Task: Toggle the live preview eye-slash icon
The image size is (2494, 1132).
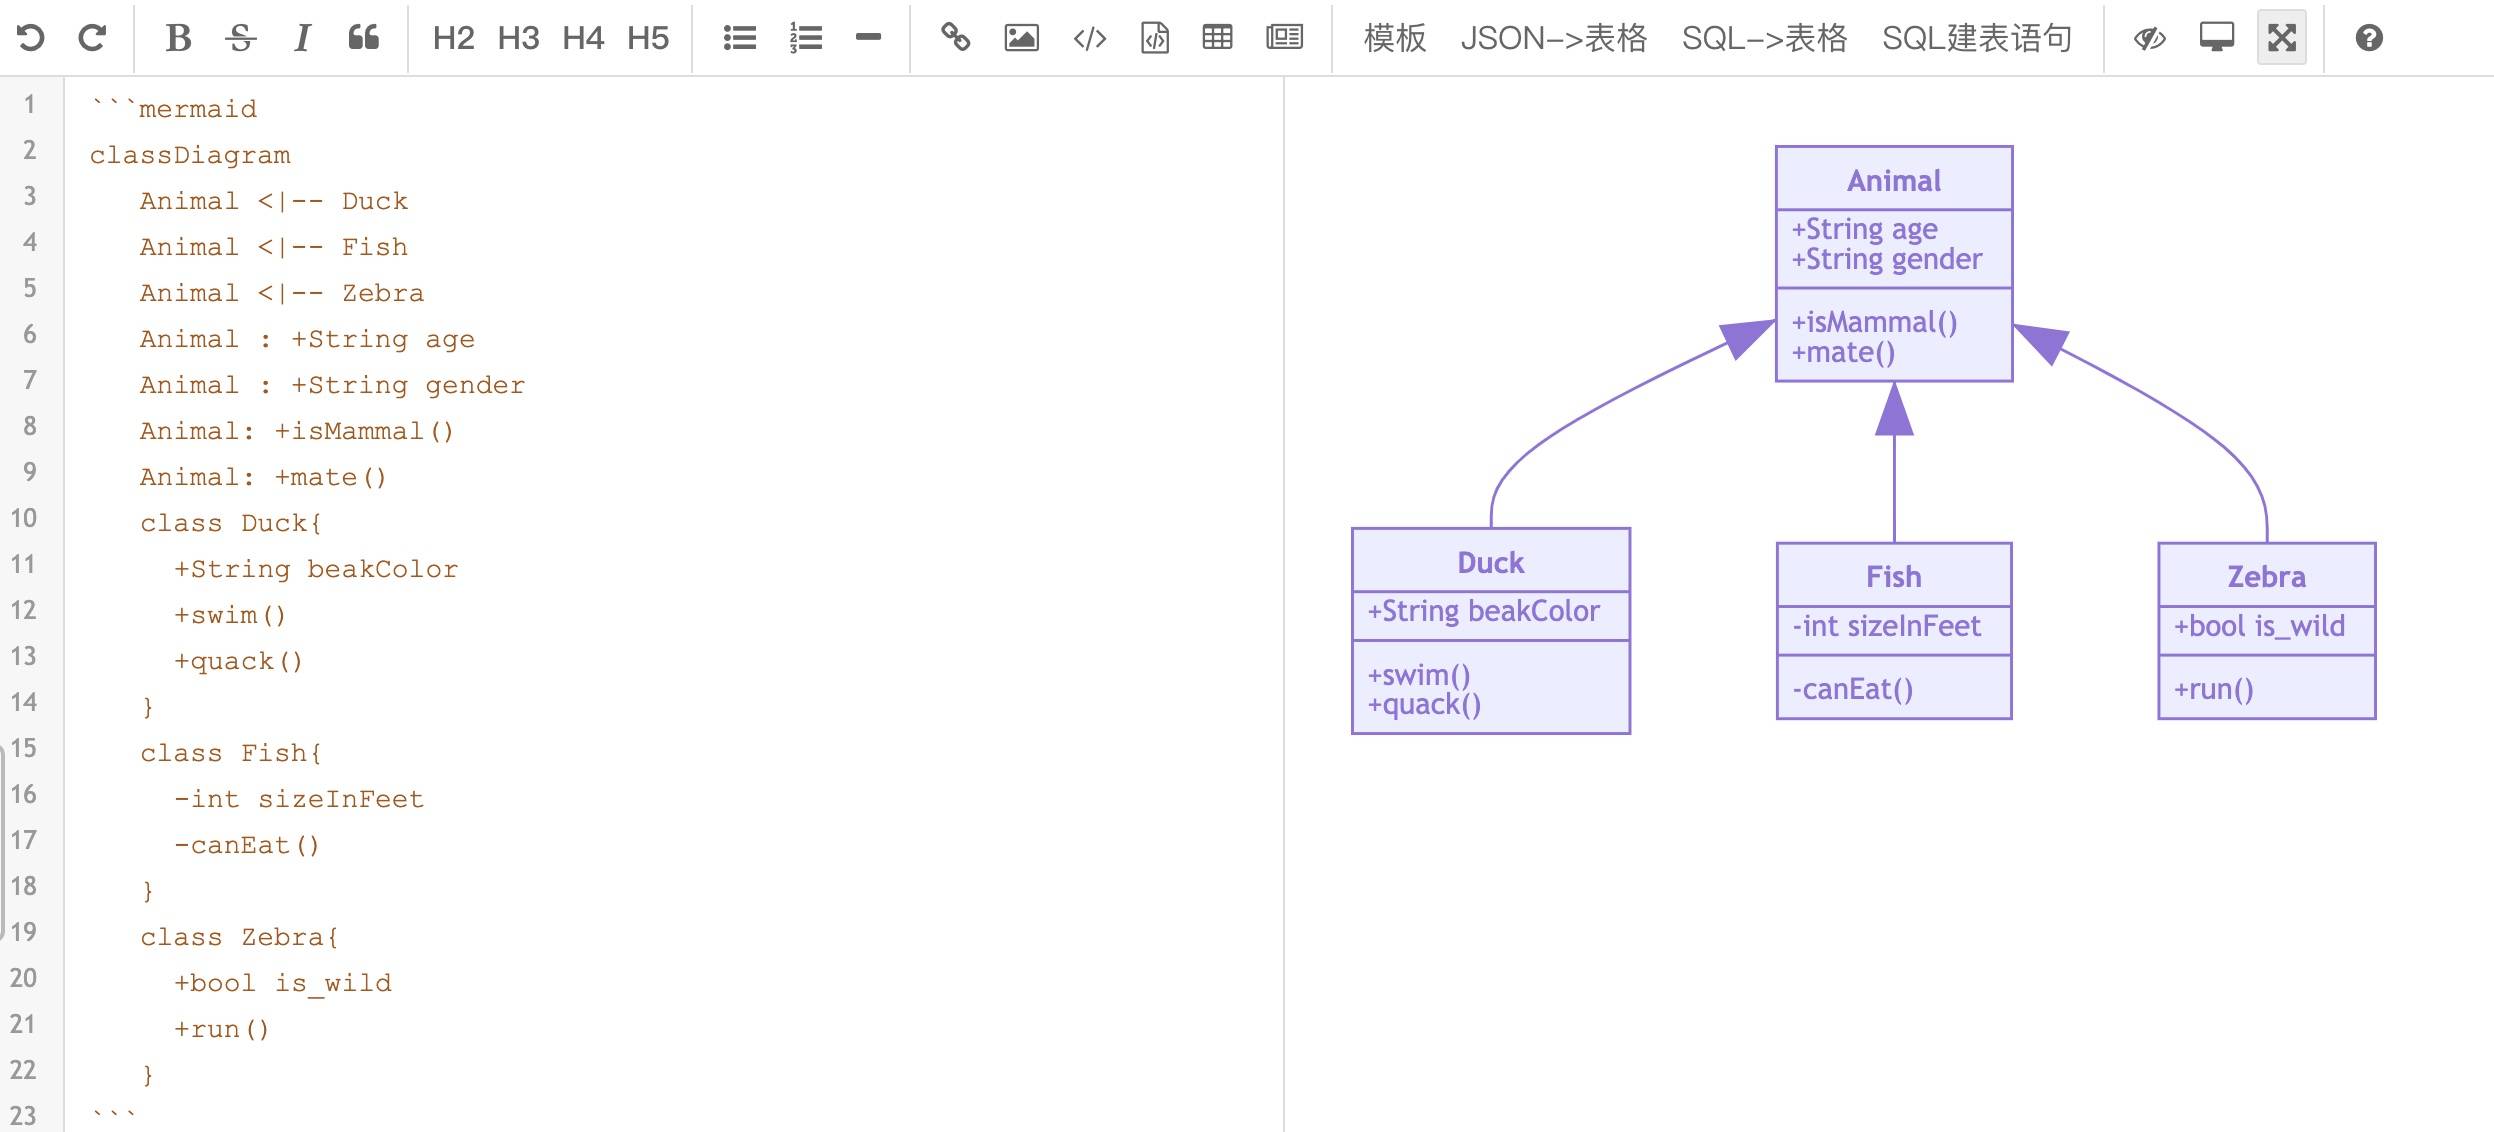Action: pos(2149,38)
